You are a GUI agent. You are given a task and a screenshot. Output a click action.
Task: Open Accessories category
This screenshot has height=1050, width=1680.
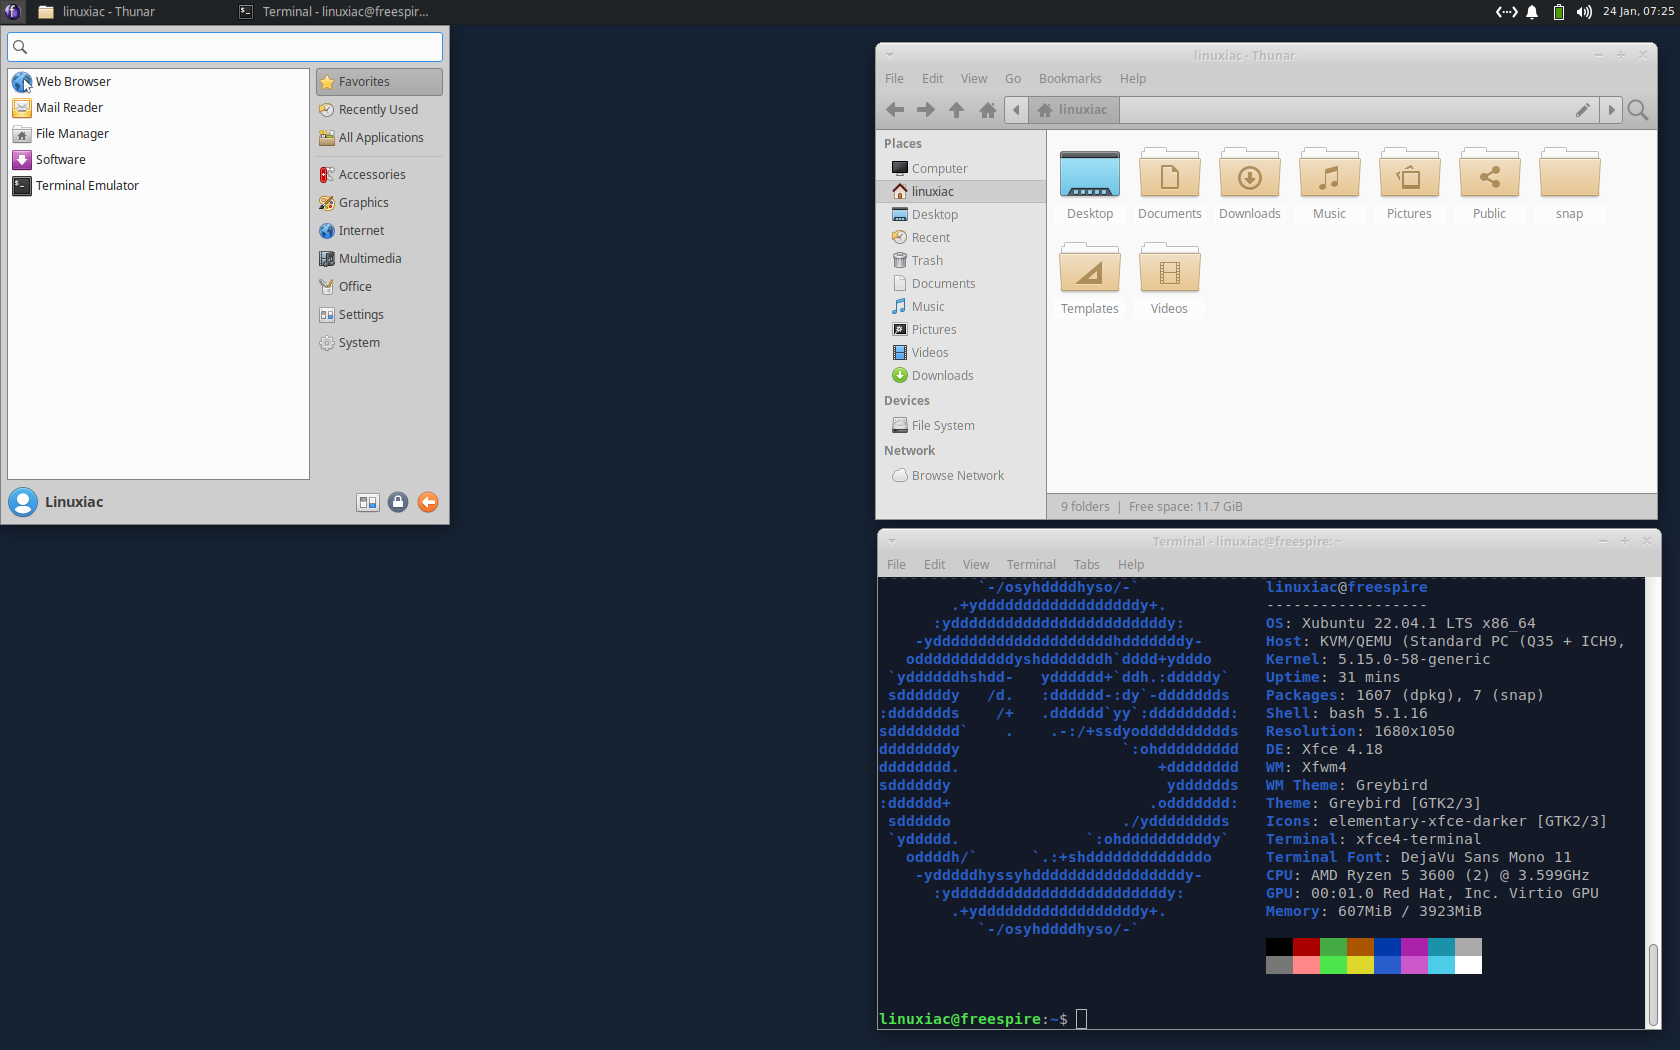point(380,175)
